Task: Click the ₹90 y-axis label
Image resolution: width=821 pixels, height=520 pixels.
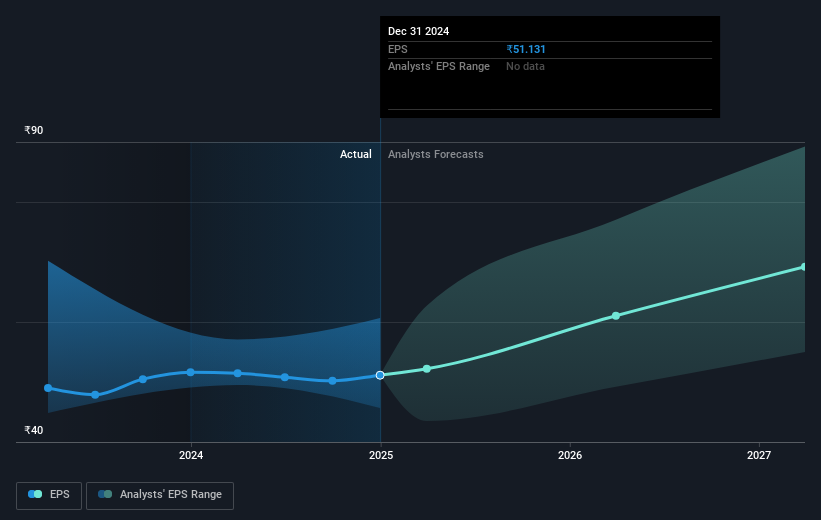Action: pyautogui.click(x=34, y=130)
